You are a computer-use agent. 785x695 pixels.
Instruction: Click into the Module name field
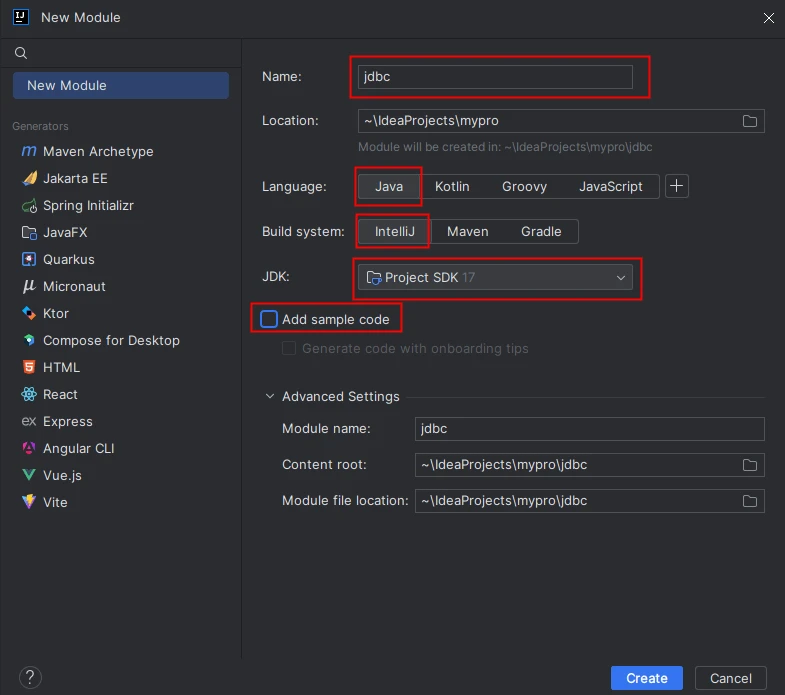(589, 429)
